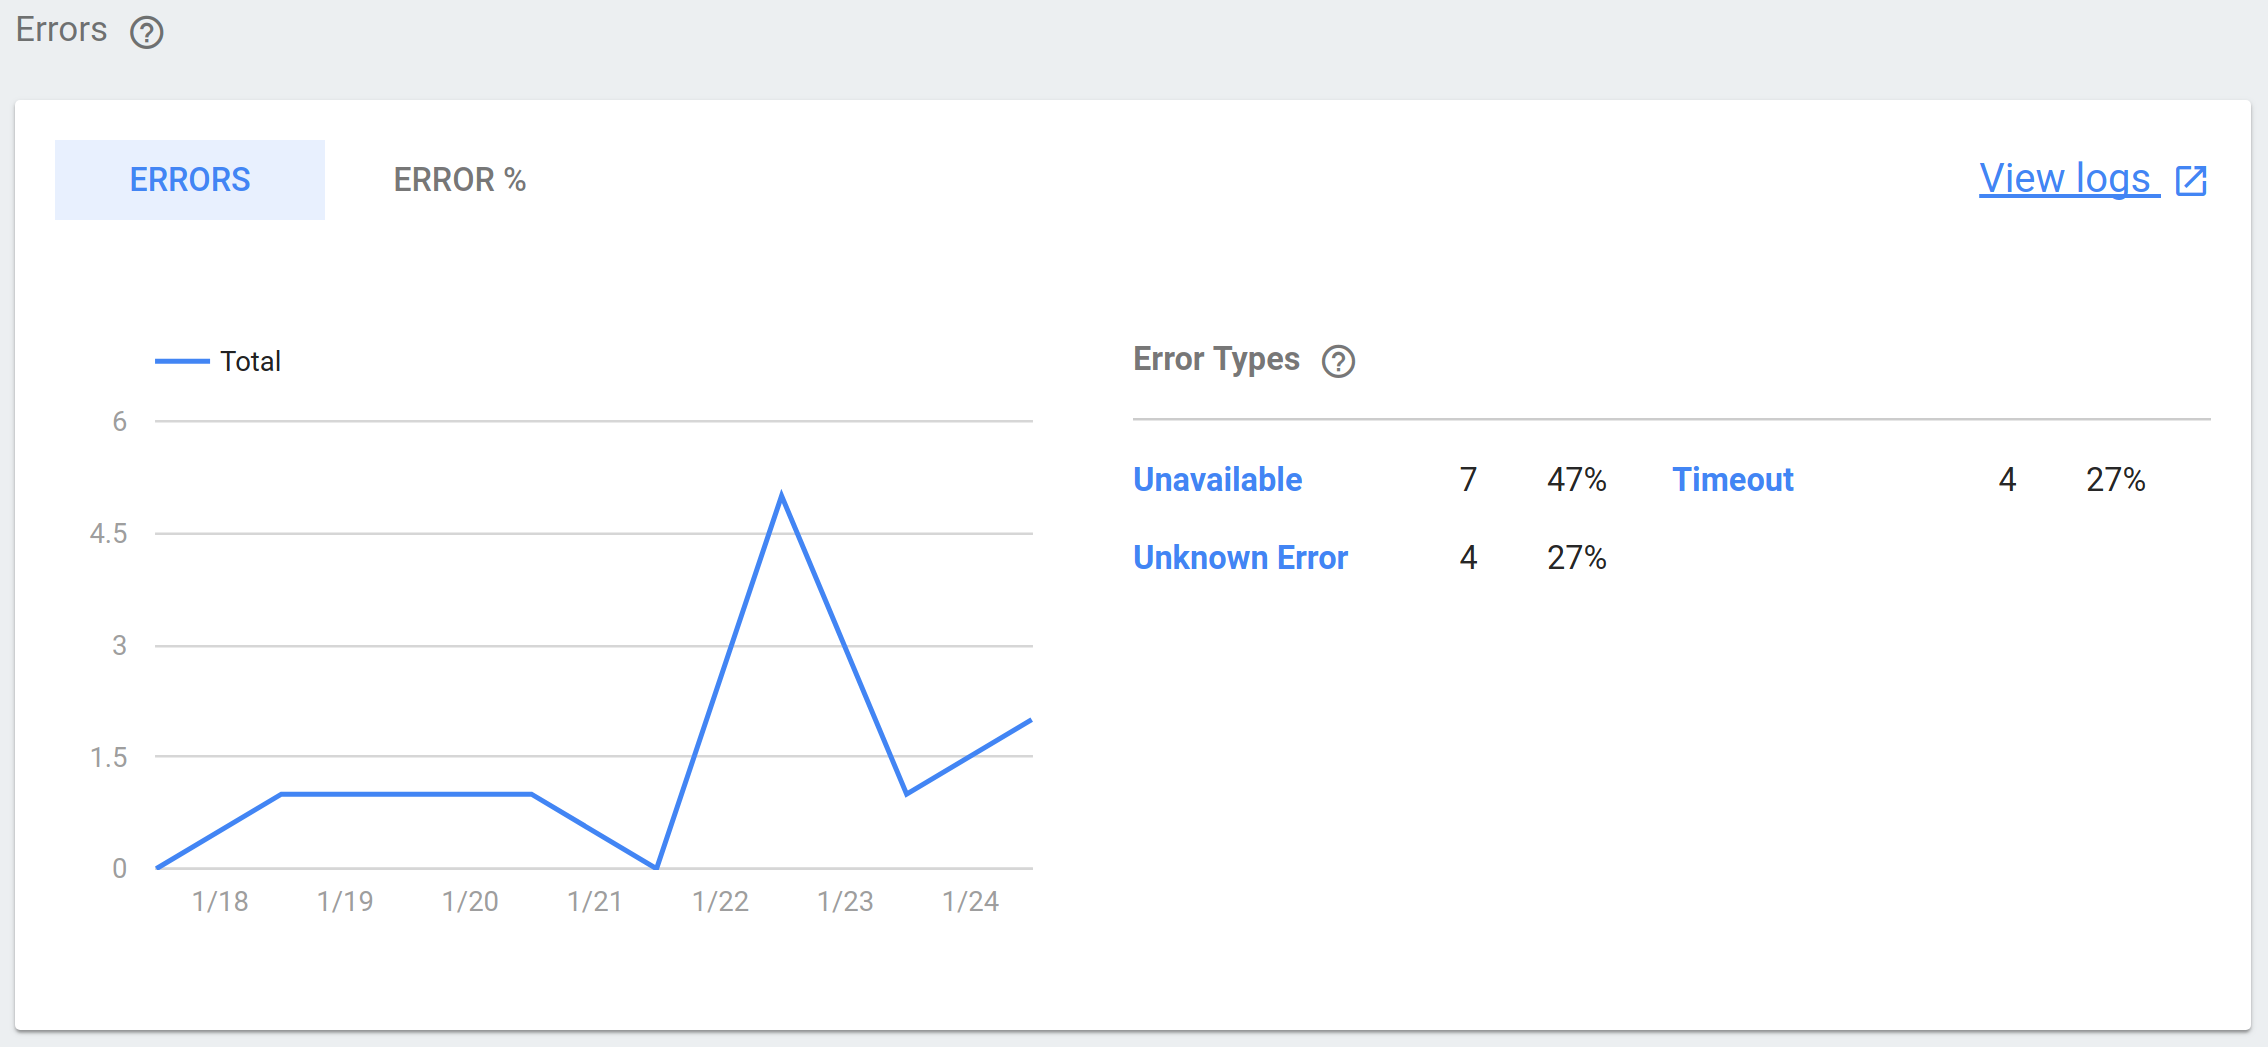Viewport: 2268px width, 1047px height.
Task: Click the blue Total legend line swatch
Action: point(182,361)
